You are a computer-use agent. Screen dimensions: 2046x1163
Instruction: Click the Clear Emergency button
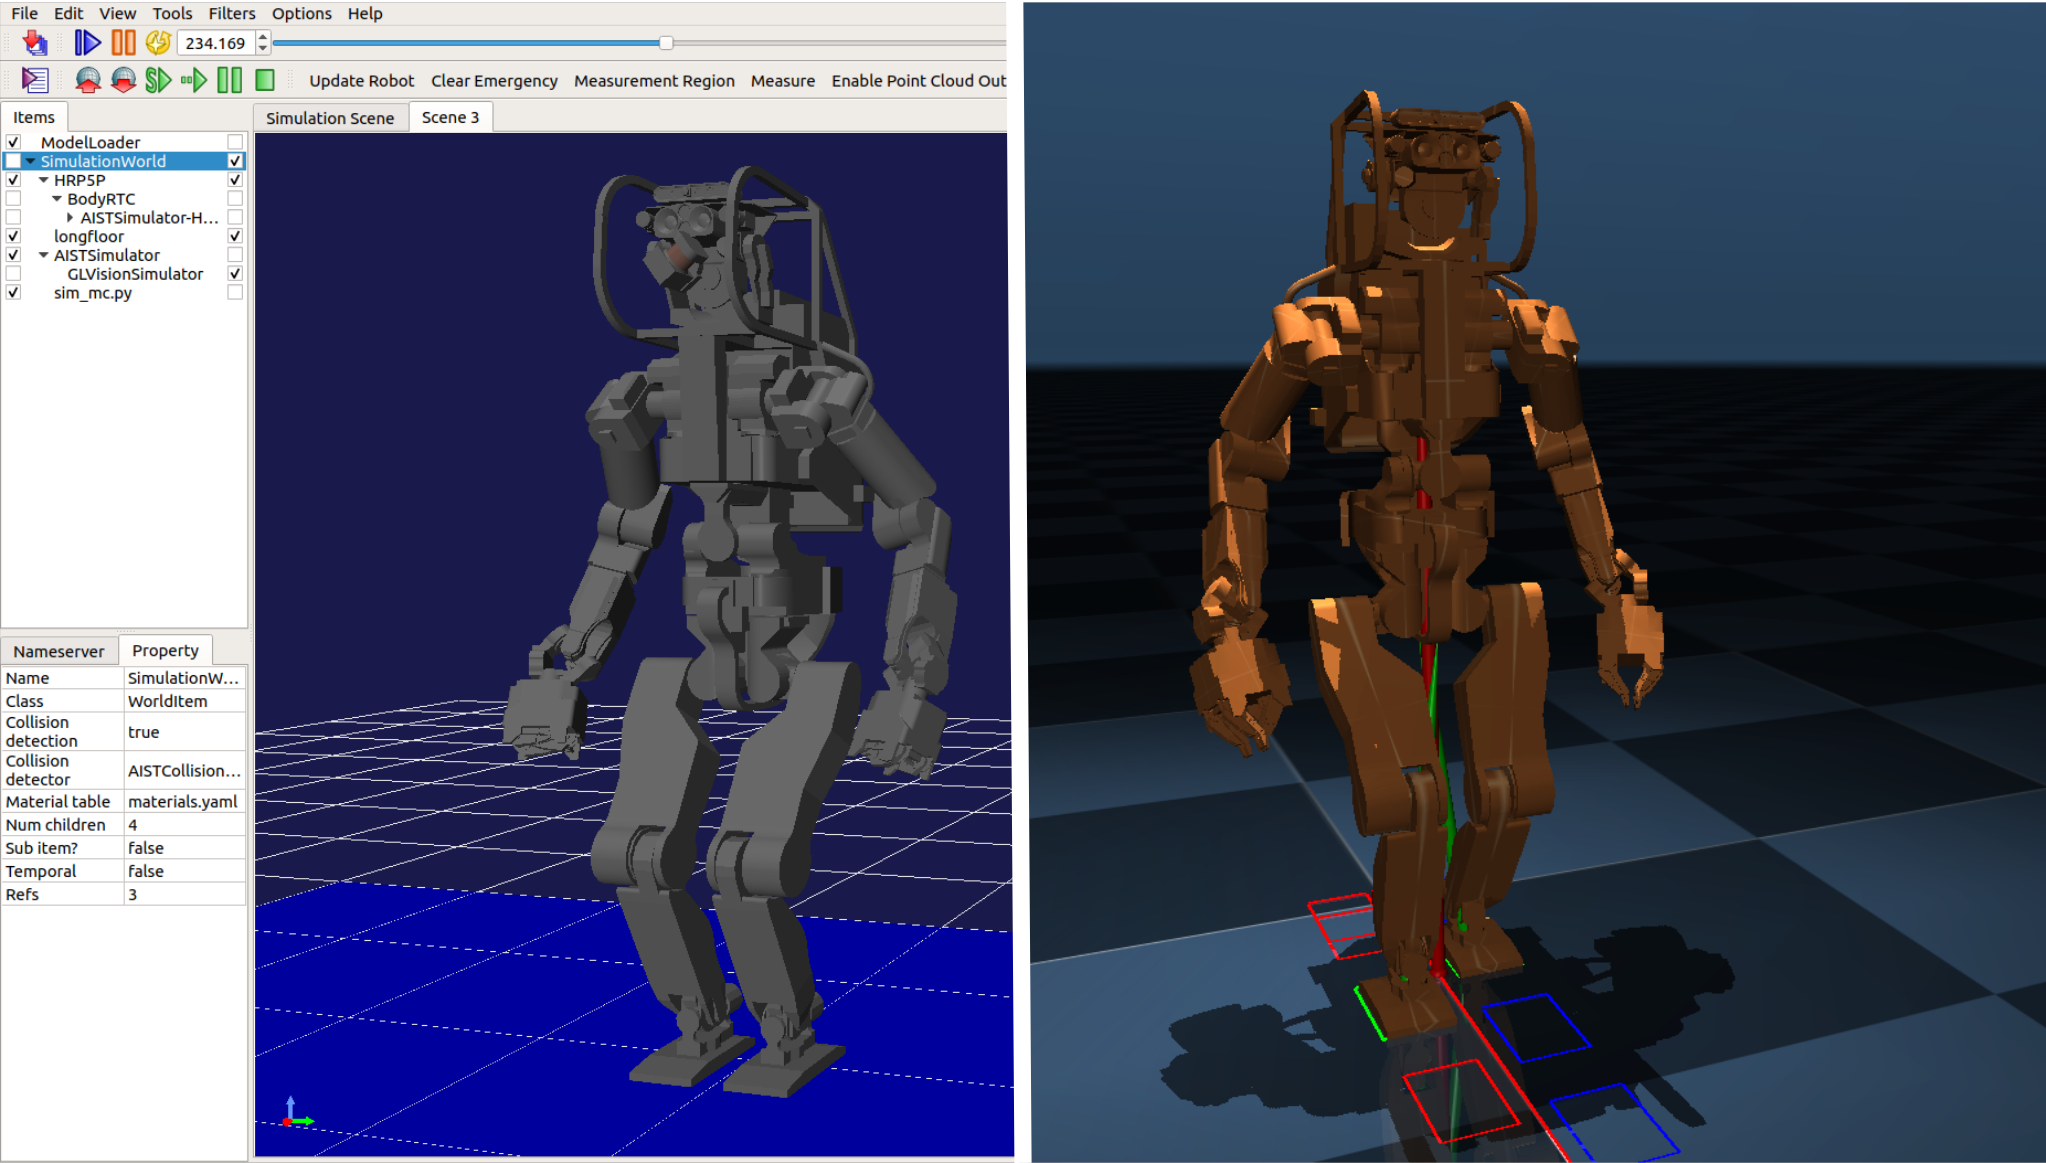pyautogui.click(x=494, y=81)
